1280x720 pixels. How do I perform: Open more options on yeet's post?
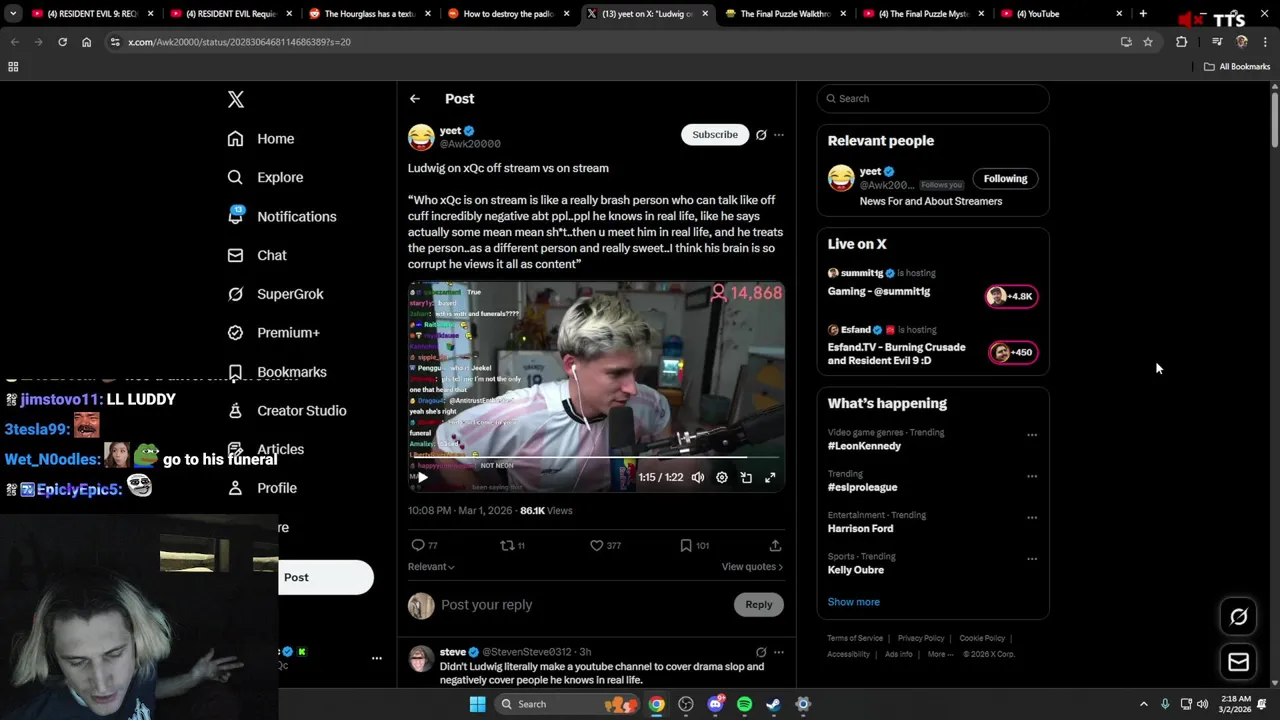coord(779,135)
